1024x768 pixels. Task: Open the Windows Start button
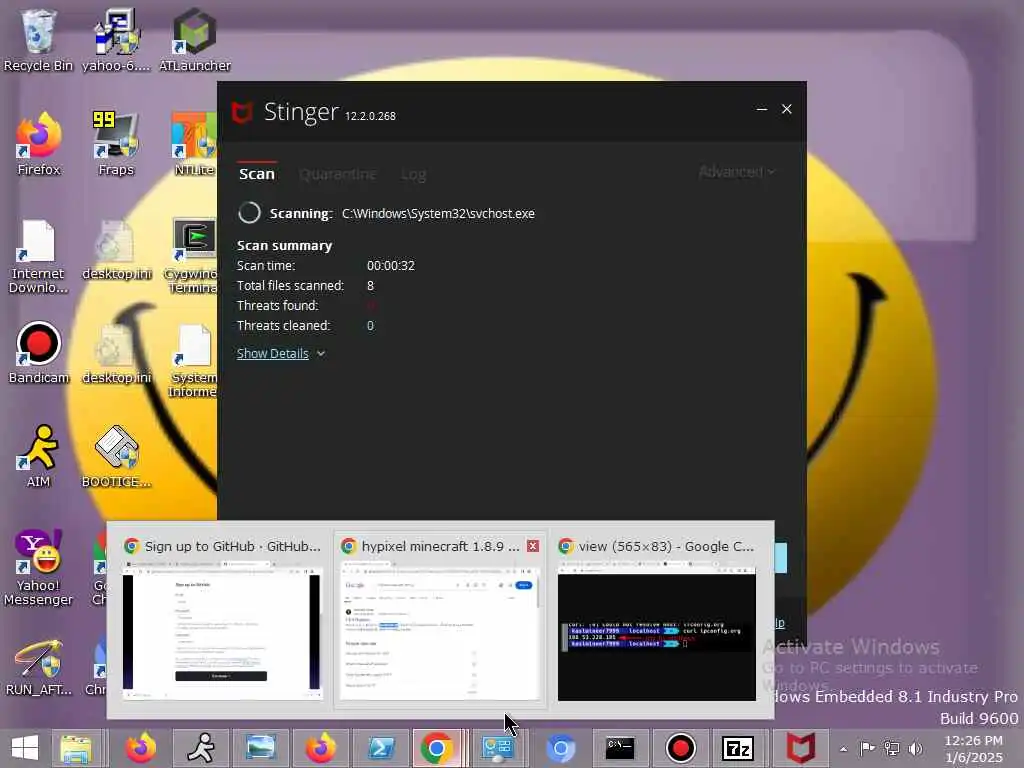[x=25, y=748]
